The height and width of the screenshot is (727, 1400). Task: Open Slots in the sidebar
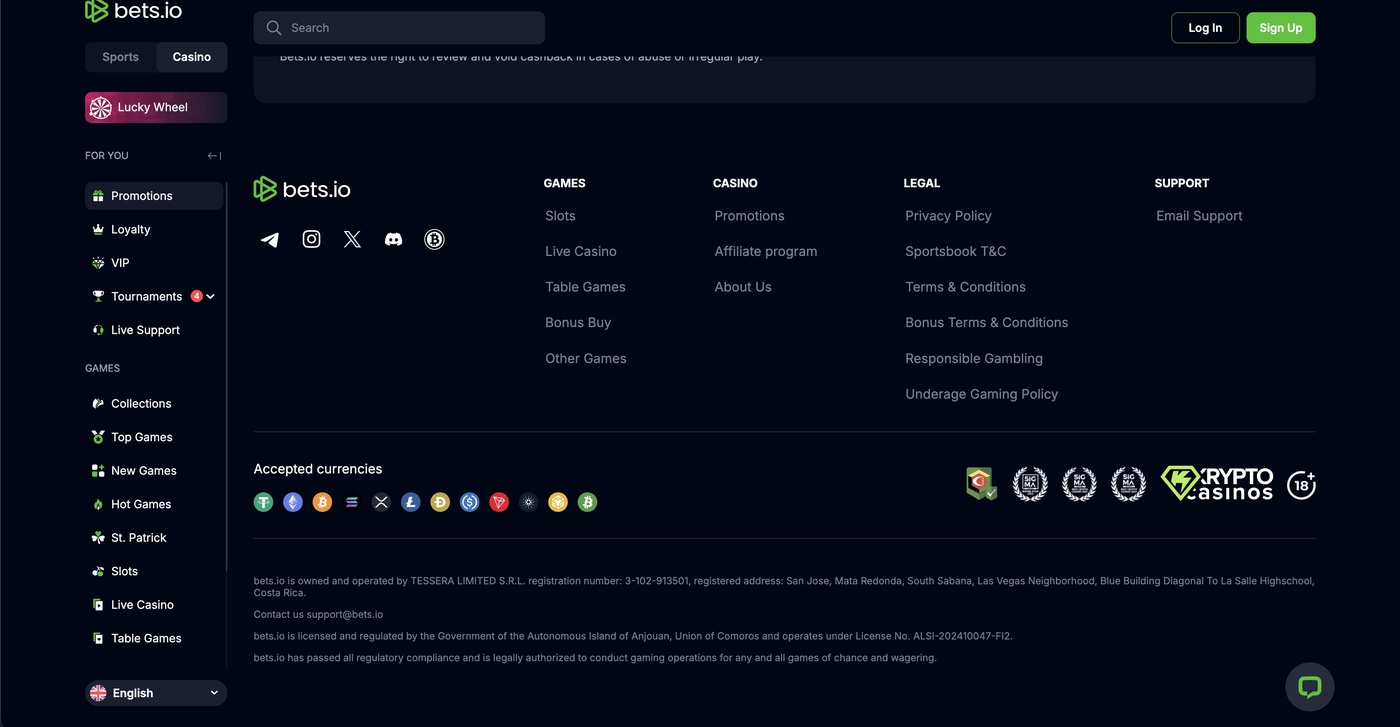click(154, 571)
